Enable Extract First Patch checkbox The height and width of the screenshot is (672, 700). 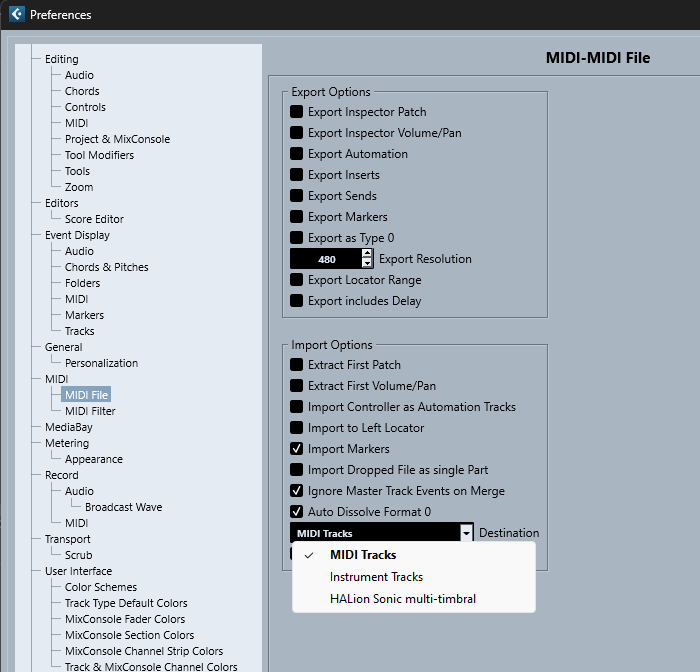tap(296, 365)
